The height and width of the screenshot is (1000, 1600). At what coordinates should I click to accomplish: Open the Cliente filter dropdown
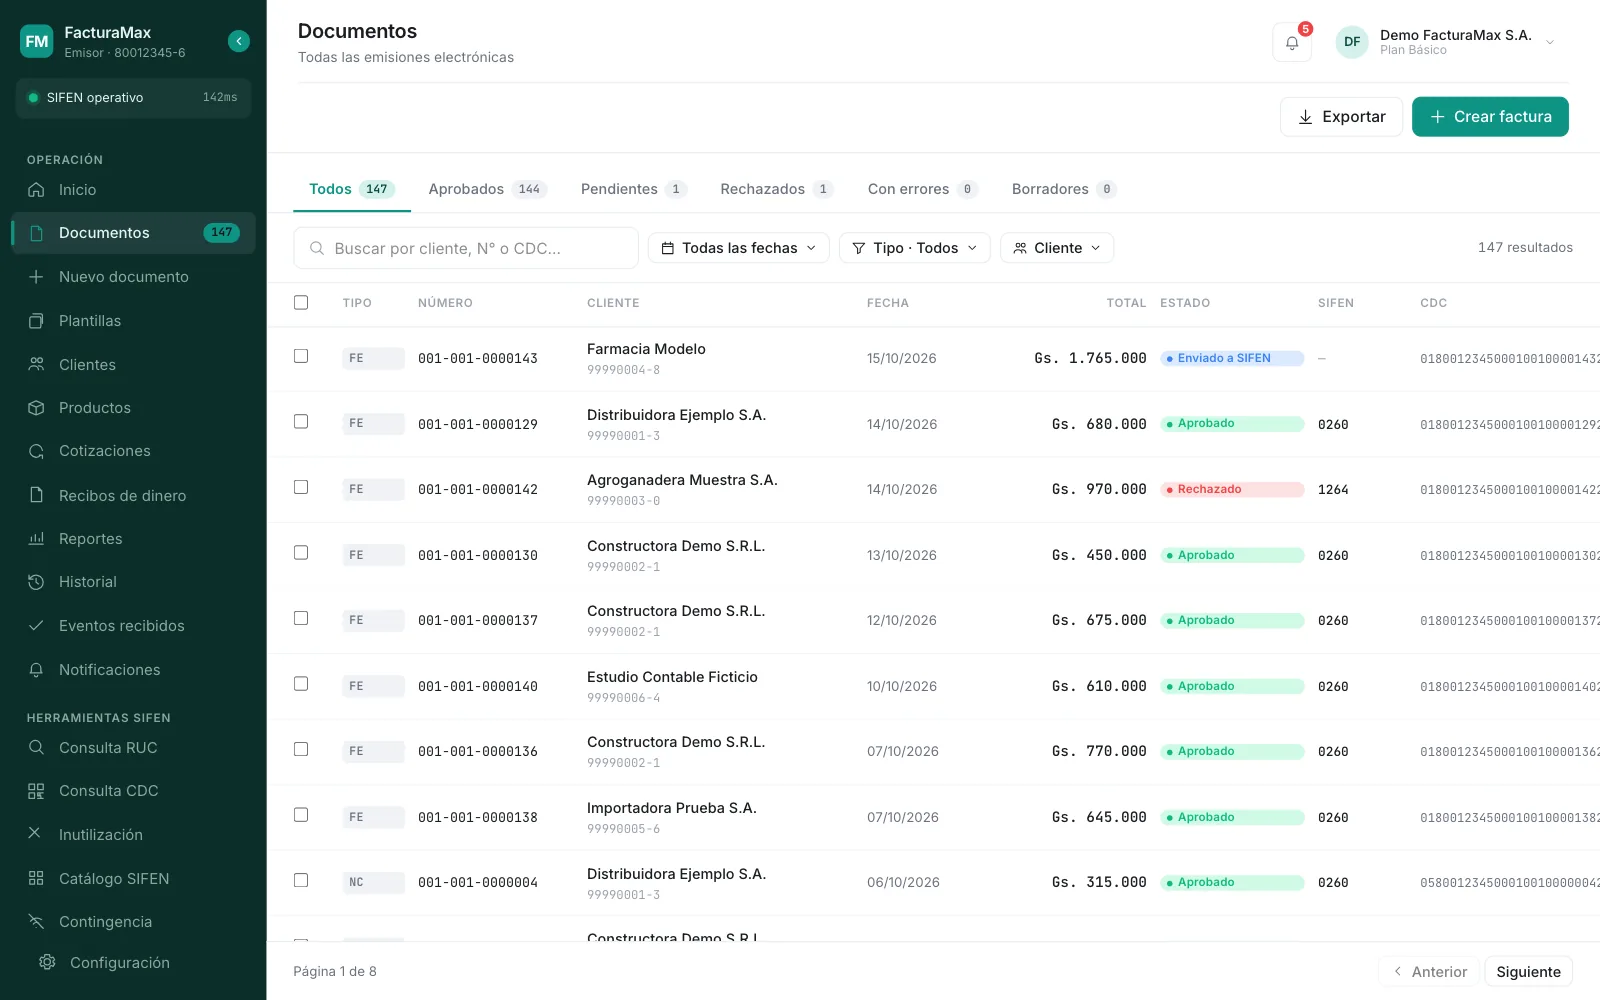tap(1057, 248)
